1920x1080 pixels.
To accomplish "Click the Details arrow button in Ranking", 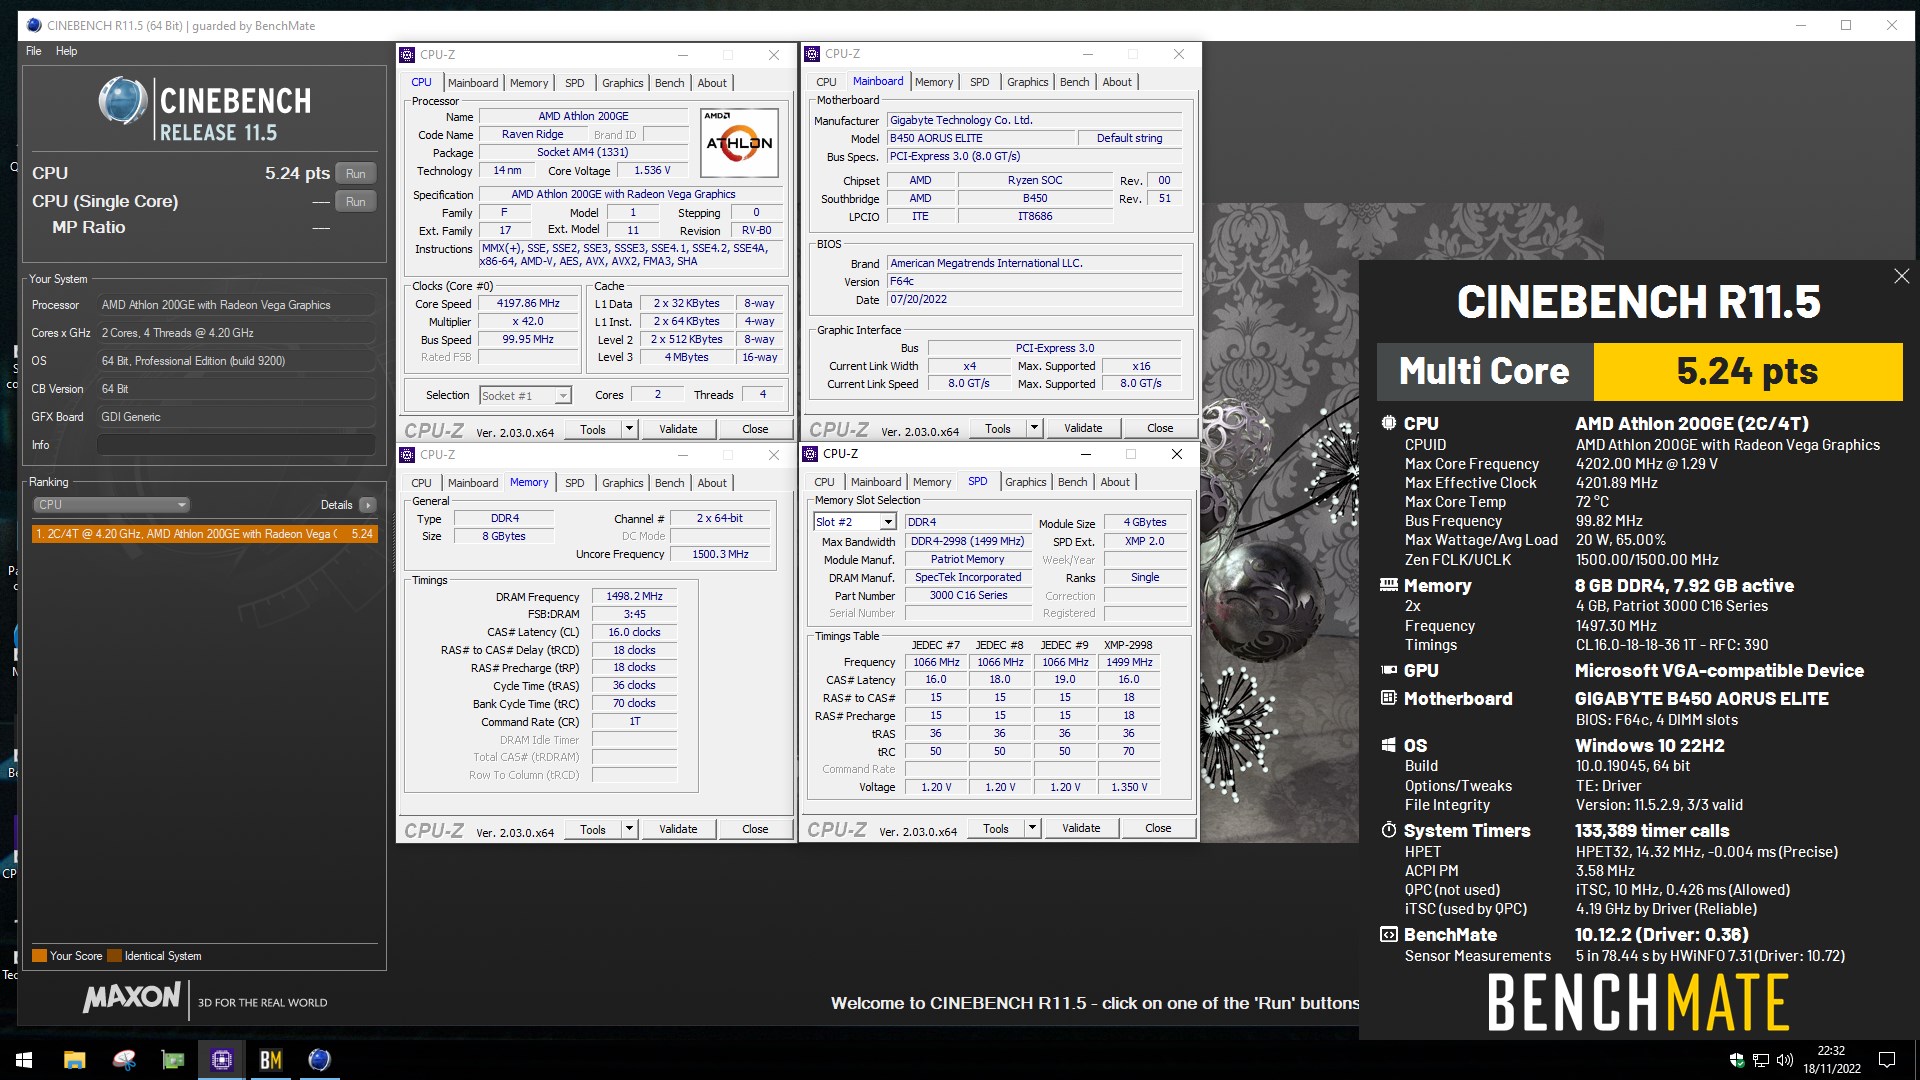I will (368, 505).
